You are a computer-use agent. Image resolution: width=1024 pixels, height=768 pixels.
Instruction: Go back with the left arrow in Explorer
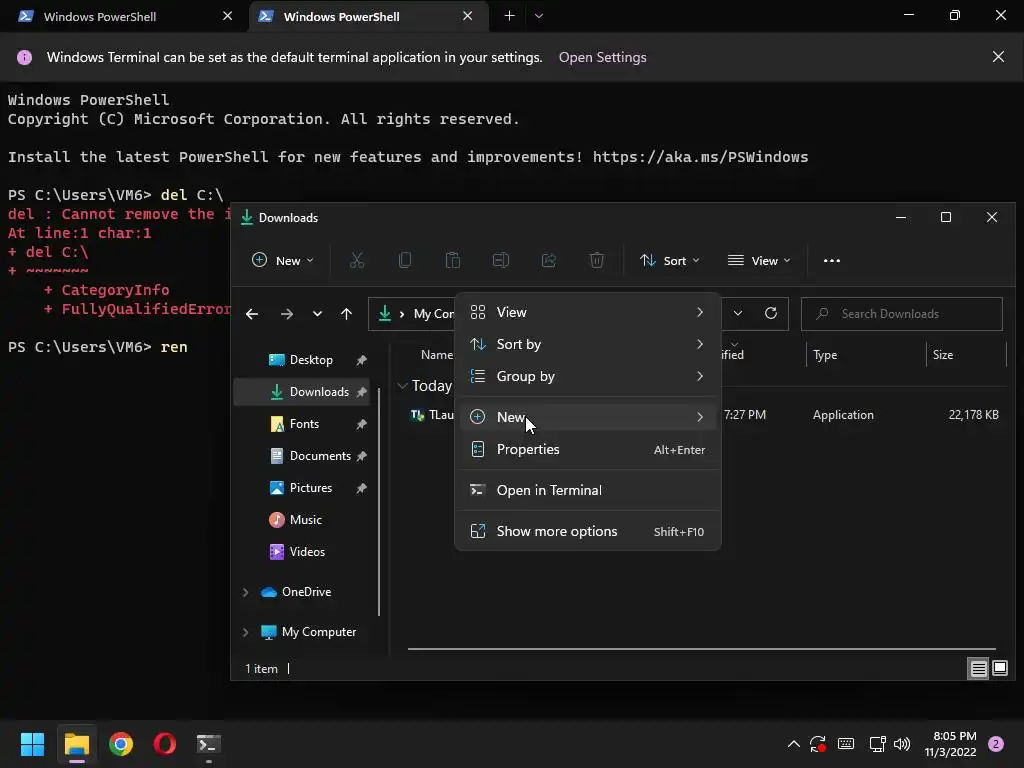(251, 314)
